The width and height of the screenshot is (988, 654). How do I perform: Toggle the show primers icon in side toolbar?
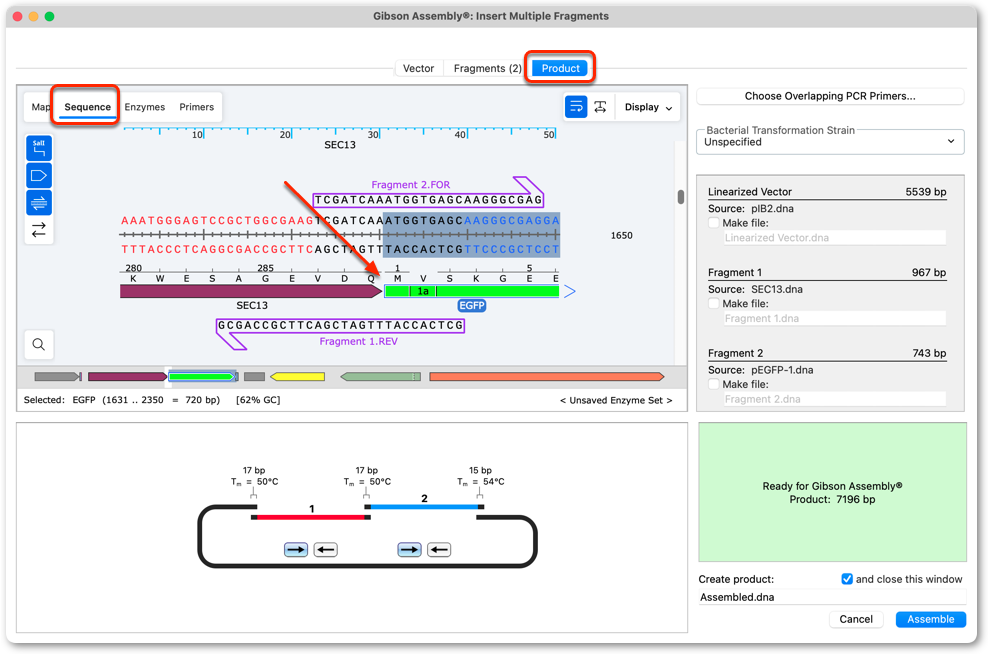tap(38, 202)
